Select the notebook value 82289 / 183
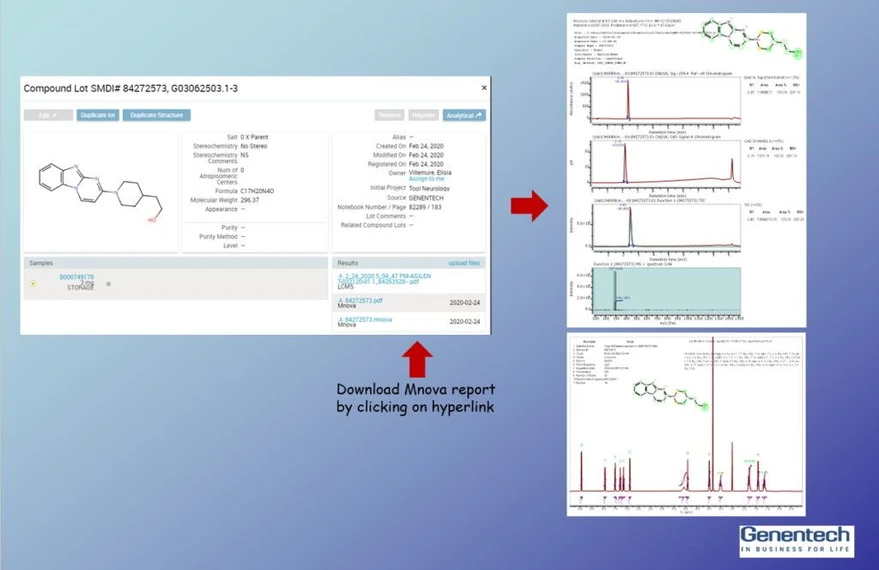 click(425, 207)
